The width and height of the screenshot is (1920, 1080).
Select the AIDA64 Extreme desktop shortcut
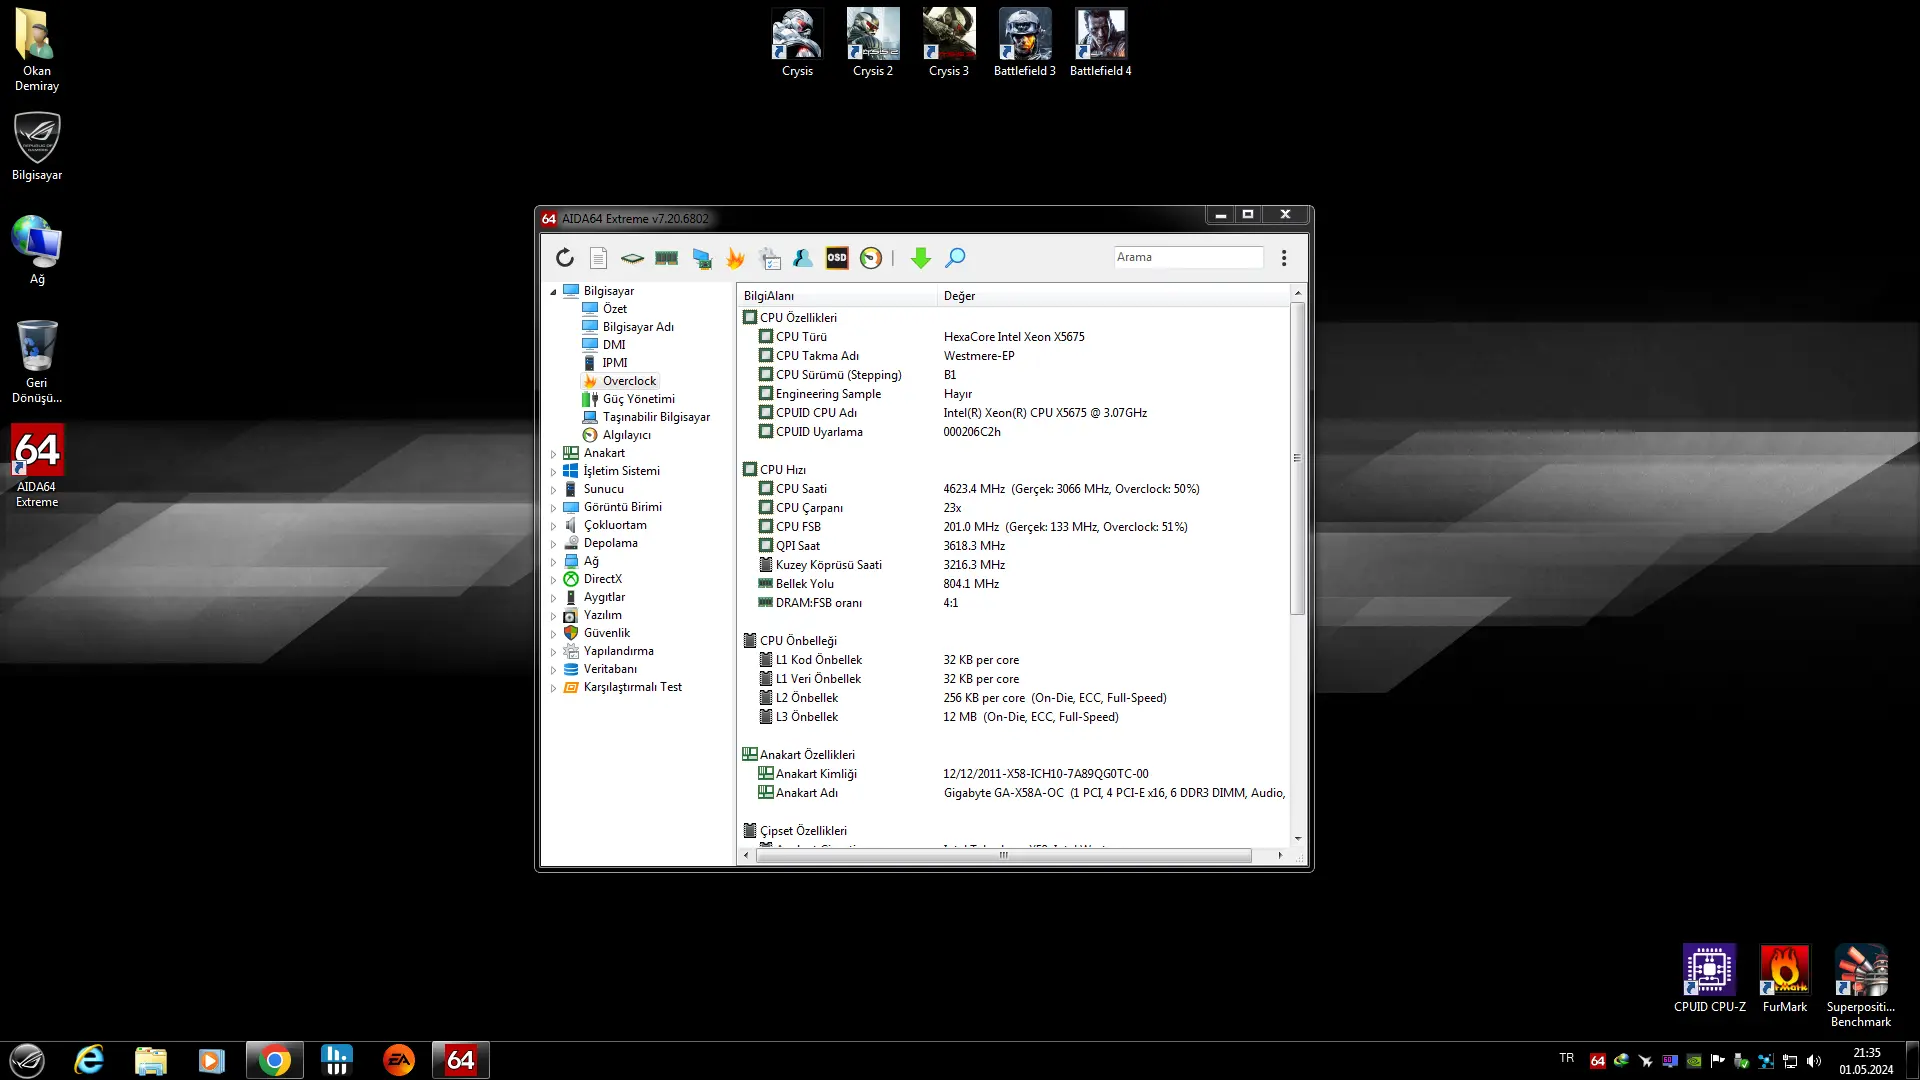coord(37,466)
